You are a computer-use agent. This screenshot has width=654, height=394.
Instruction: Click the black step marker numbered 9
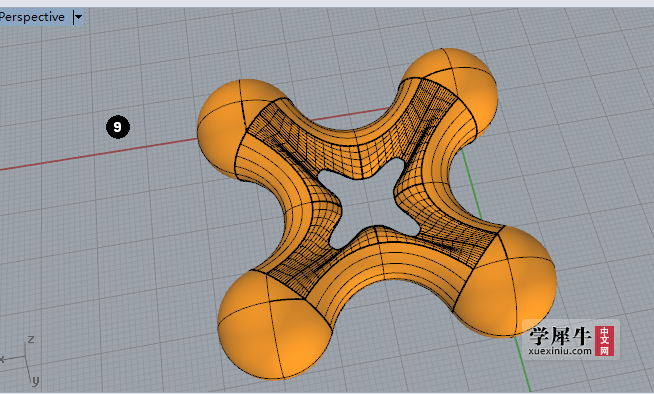click(118, 127)
